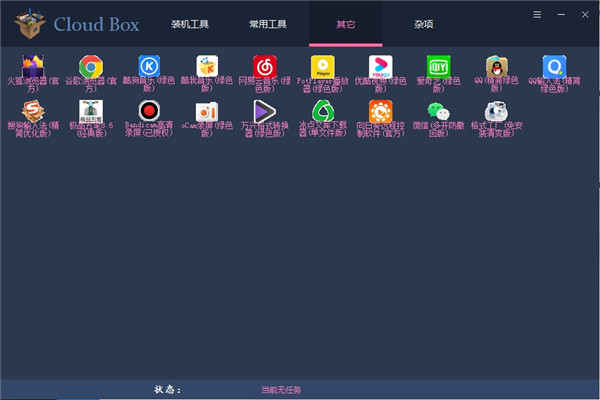Select the blue QQ input method icon
This screenshot has width=600, height=400.
pyautogui.click(x=555, y=67)
